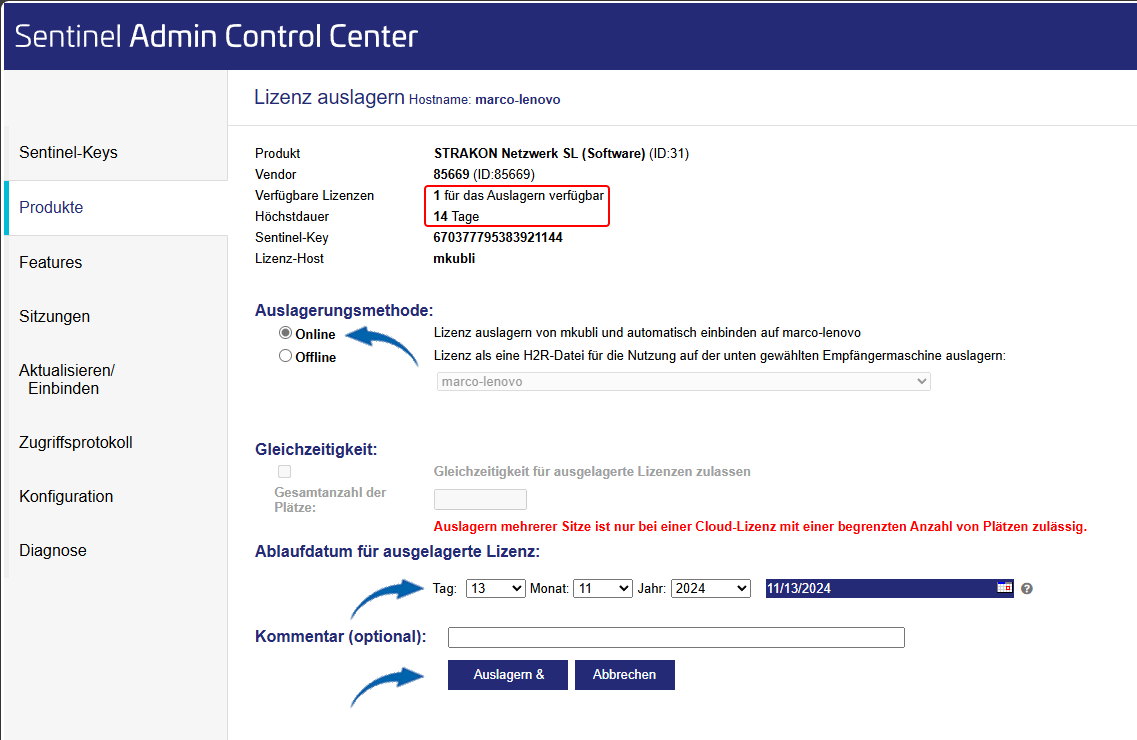Click the Gesamtanzahl der Plätze field
The height and width of the screenshot is (740, 1137).
[480, 499]
